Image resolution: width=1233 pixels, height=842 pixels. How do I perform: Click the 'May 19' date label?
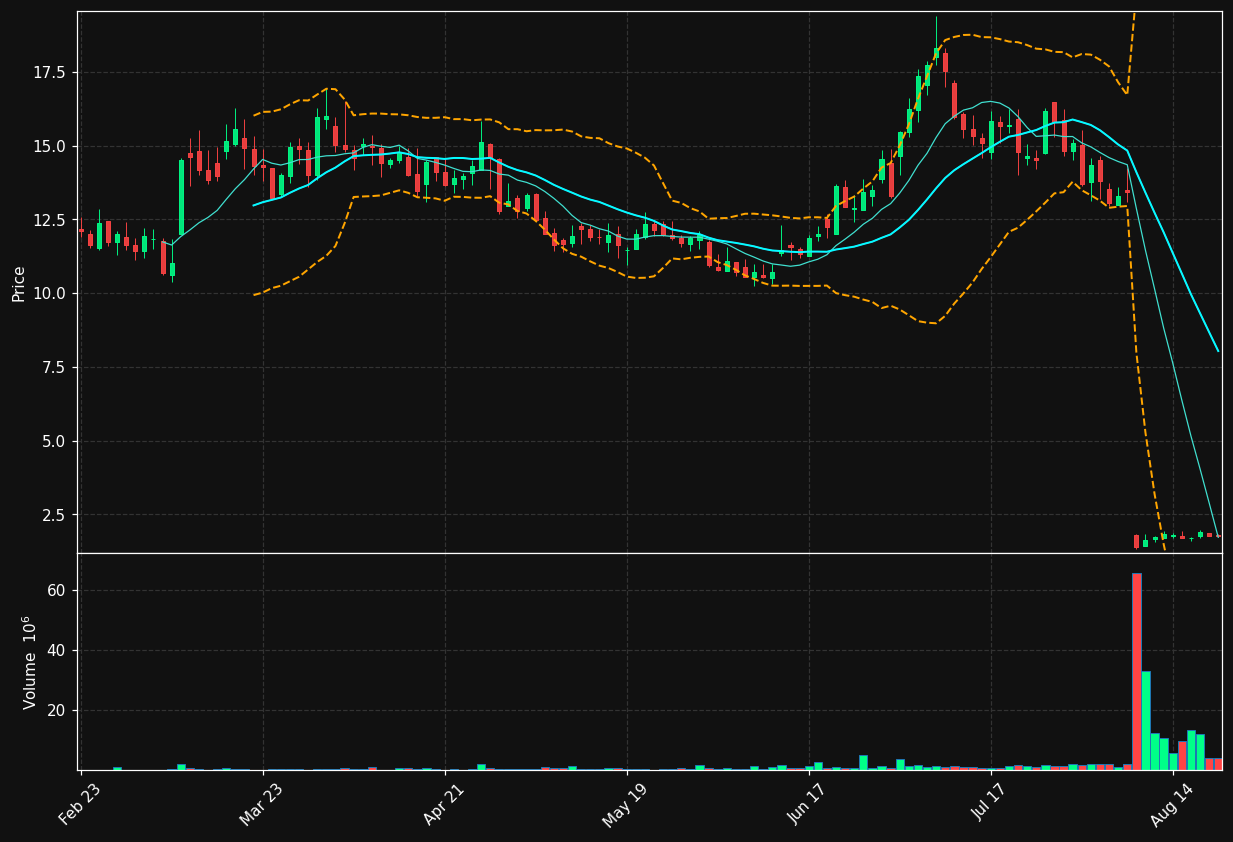tap(626, 804)
